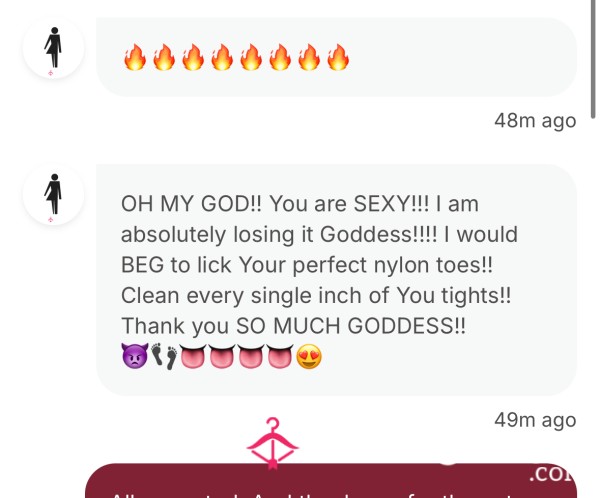Click the purple angry devil emoji
This screenshot has width=600, height=498.
click(x=135, y=356)
